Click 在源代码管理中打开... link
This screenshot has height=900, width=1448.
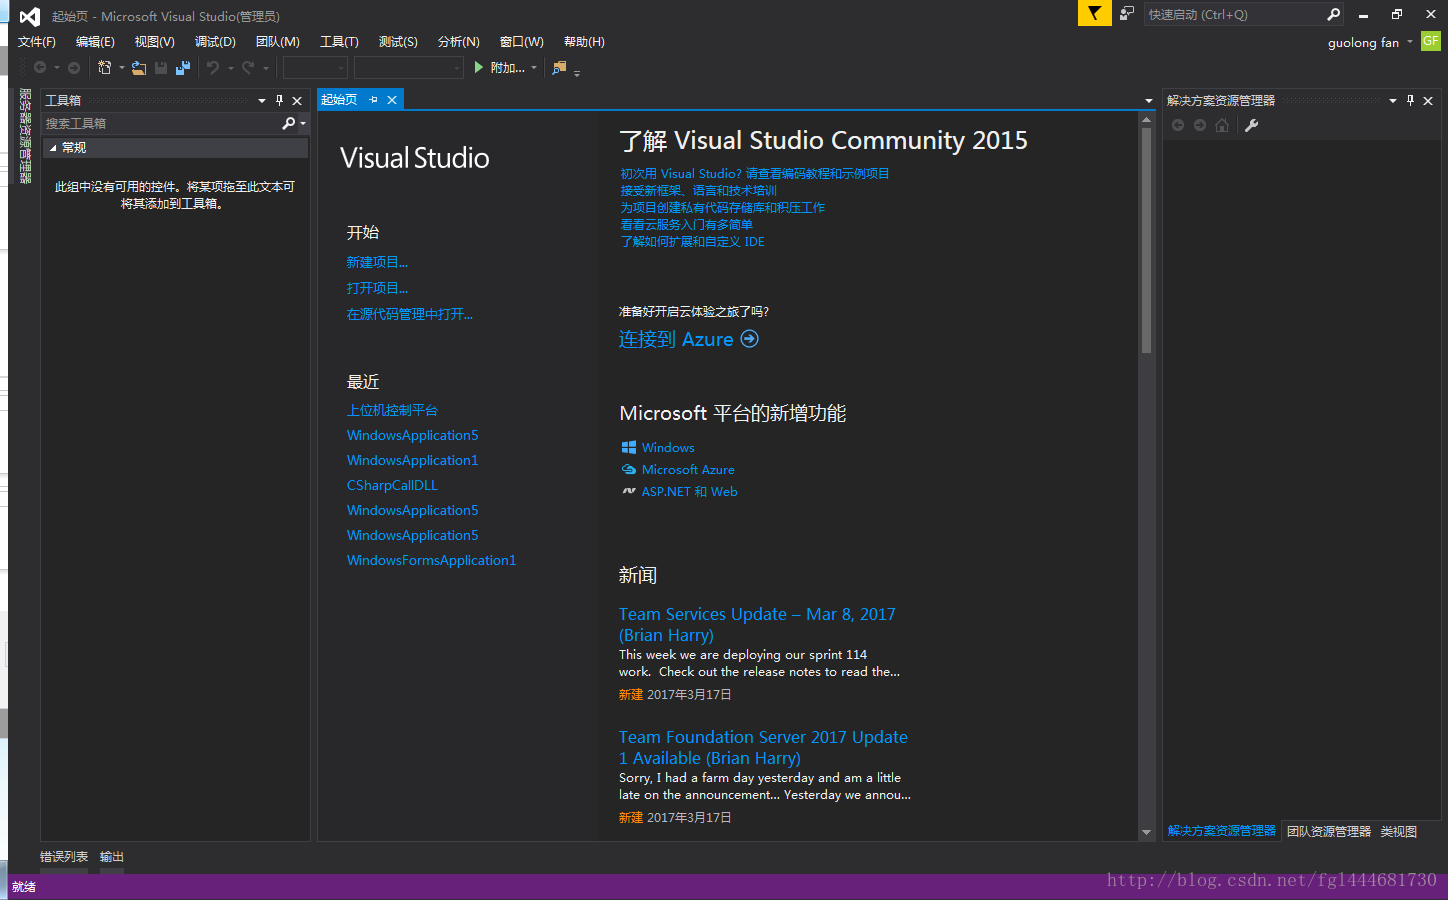[410, 314]
